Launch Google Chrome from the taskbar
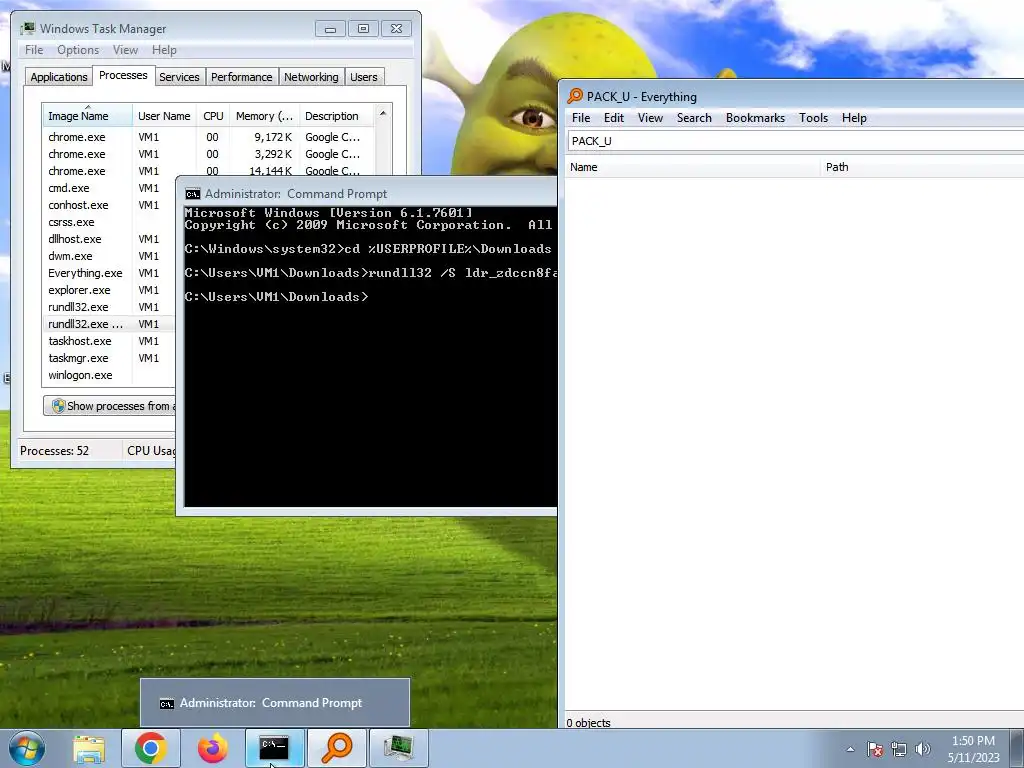 tap(151, 748)
